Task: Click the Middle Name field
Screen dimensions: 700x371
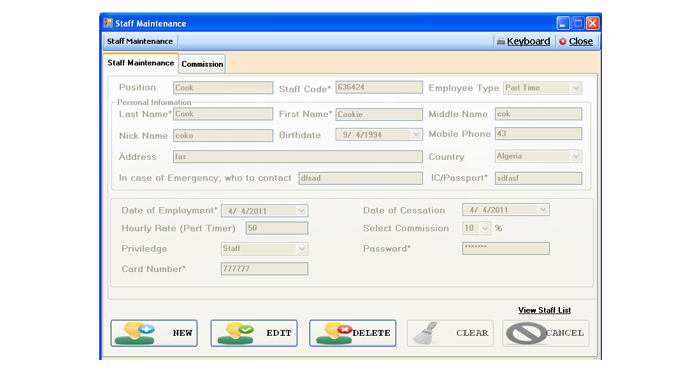Action: coord(538,114)
